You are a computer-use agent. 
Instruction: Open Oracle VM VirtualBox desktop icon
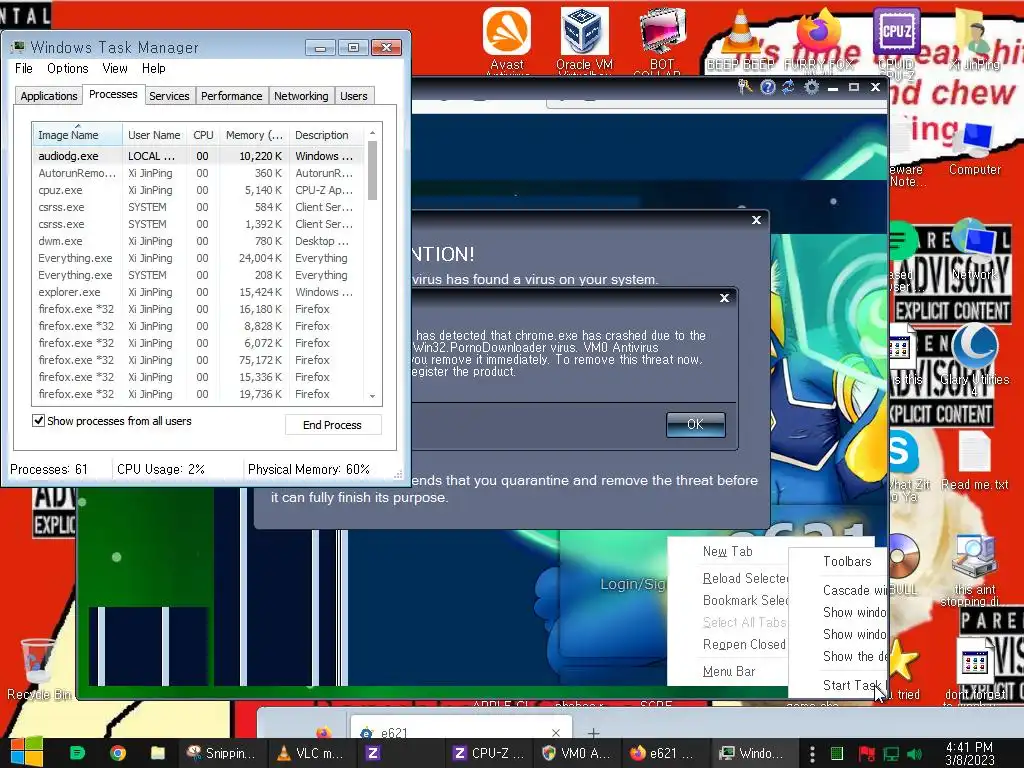pos(584,39)
